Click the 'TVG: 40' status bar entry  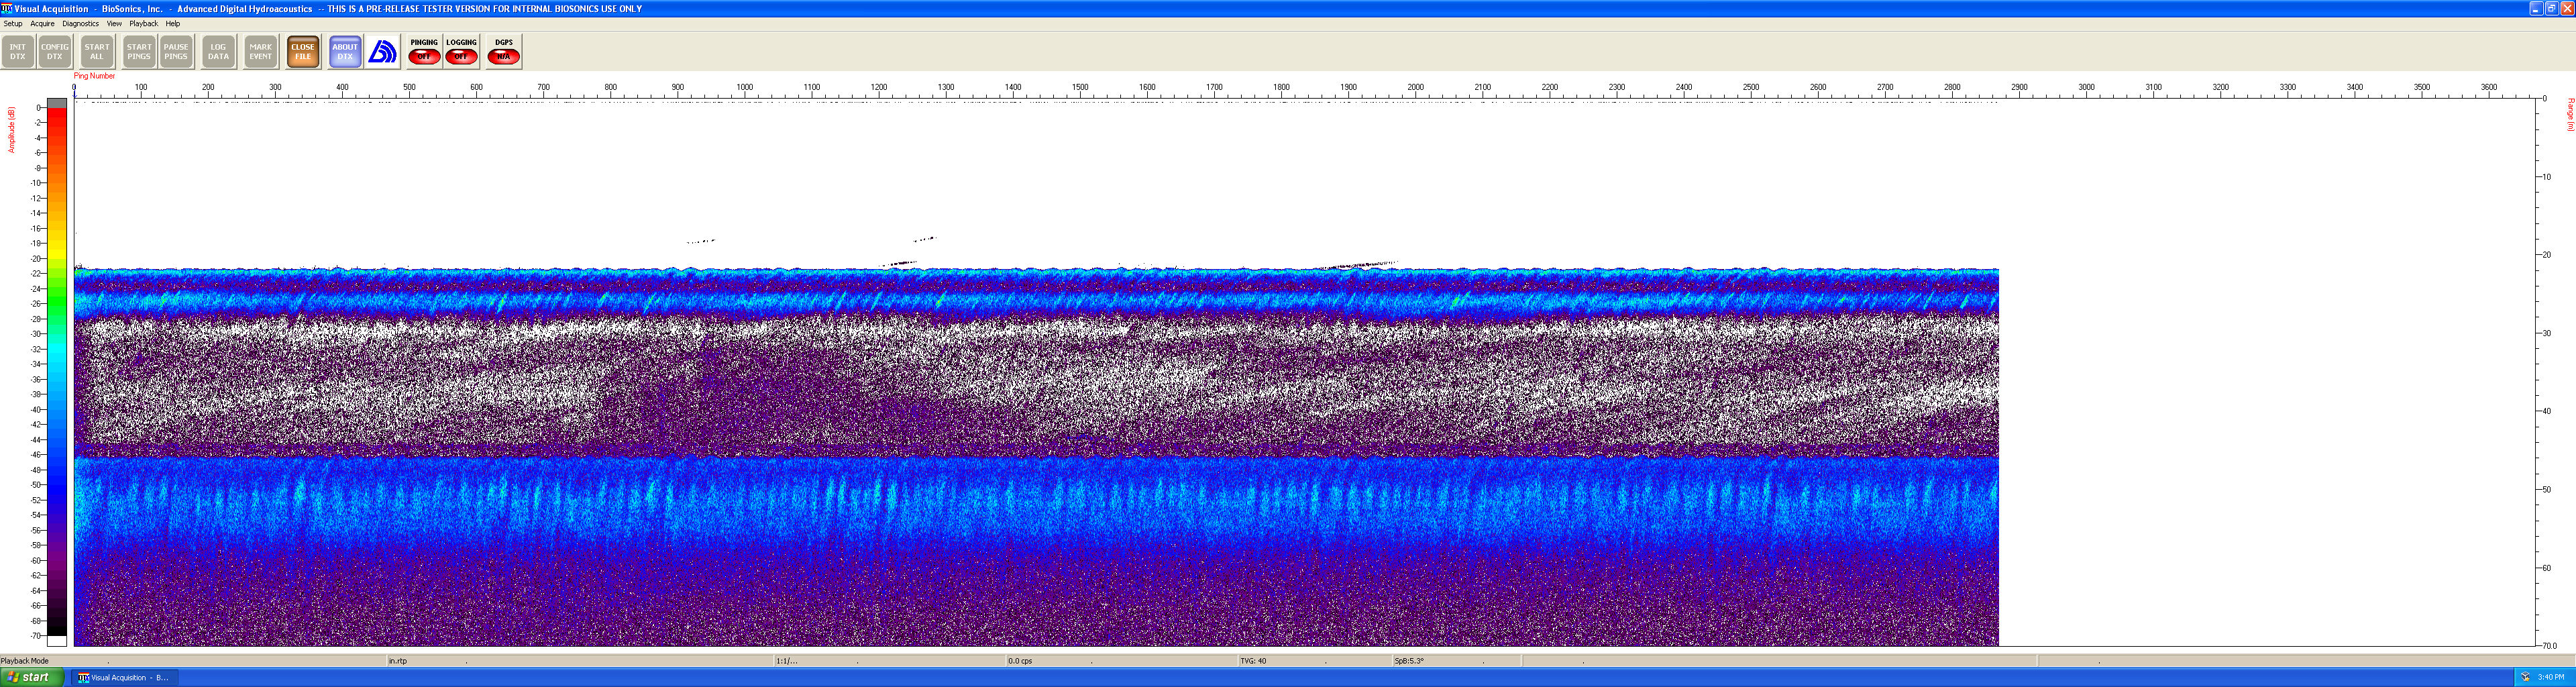(1253, 661)
